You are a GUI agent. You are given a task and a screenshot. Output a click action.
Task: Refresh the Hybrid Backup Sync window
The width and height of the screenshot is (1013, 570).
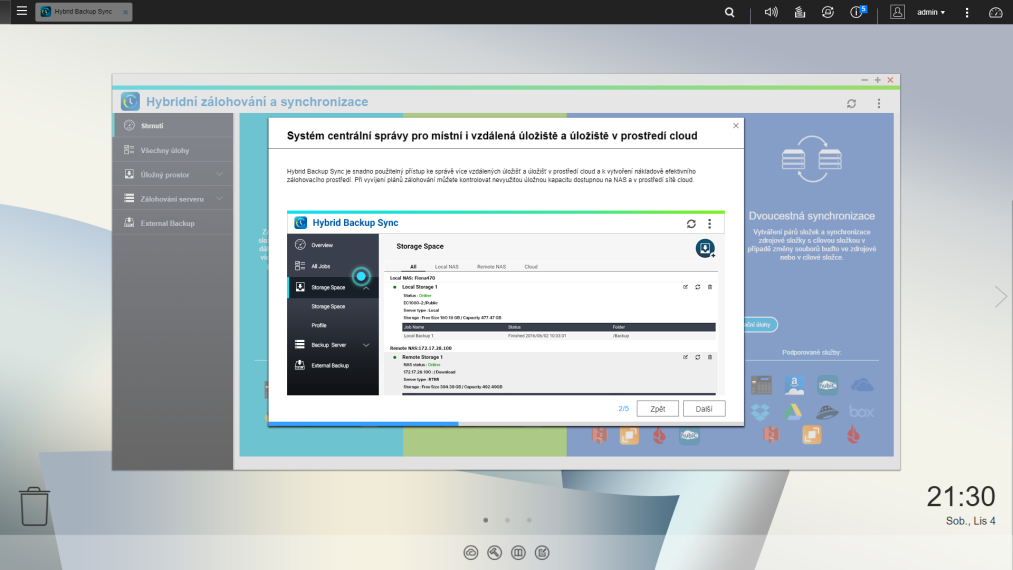851,103
